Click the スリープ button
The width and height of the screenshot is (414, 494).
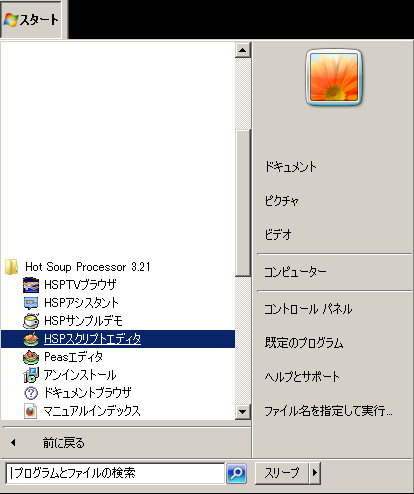282,473
